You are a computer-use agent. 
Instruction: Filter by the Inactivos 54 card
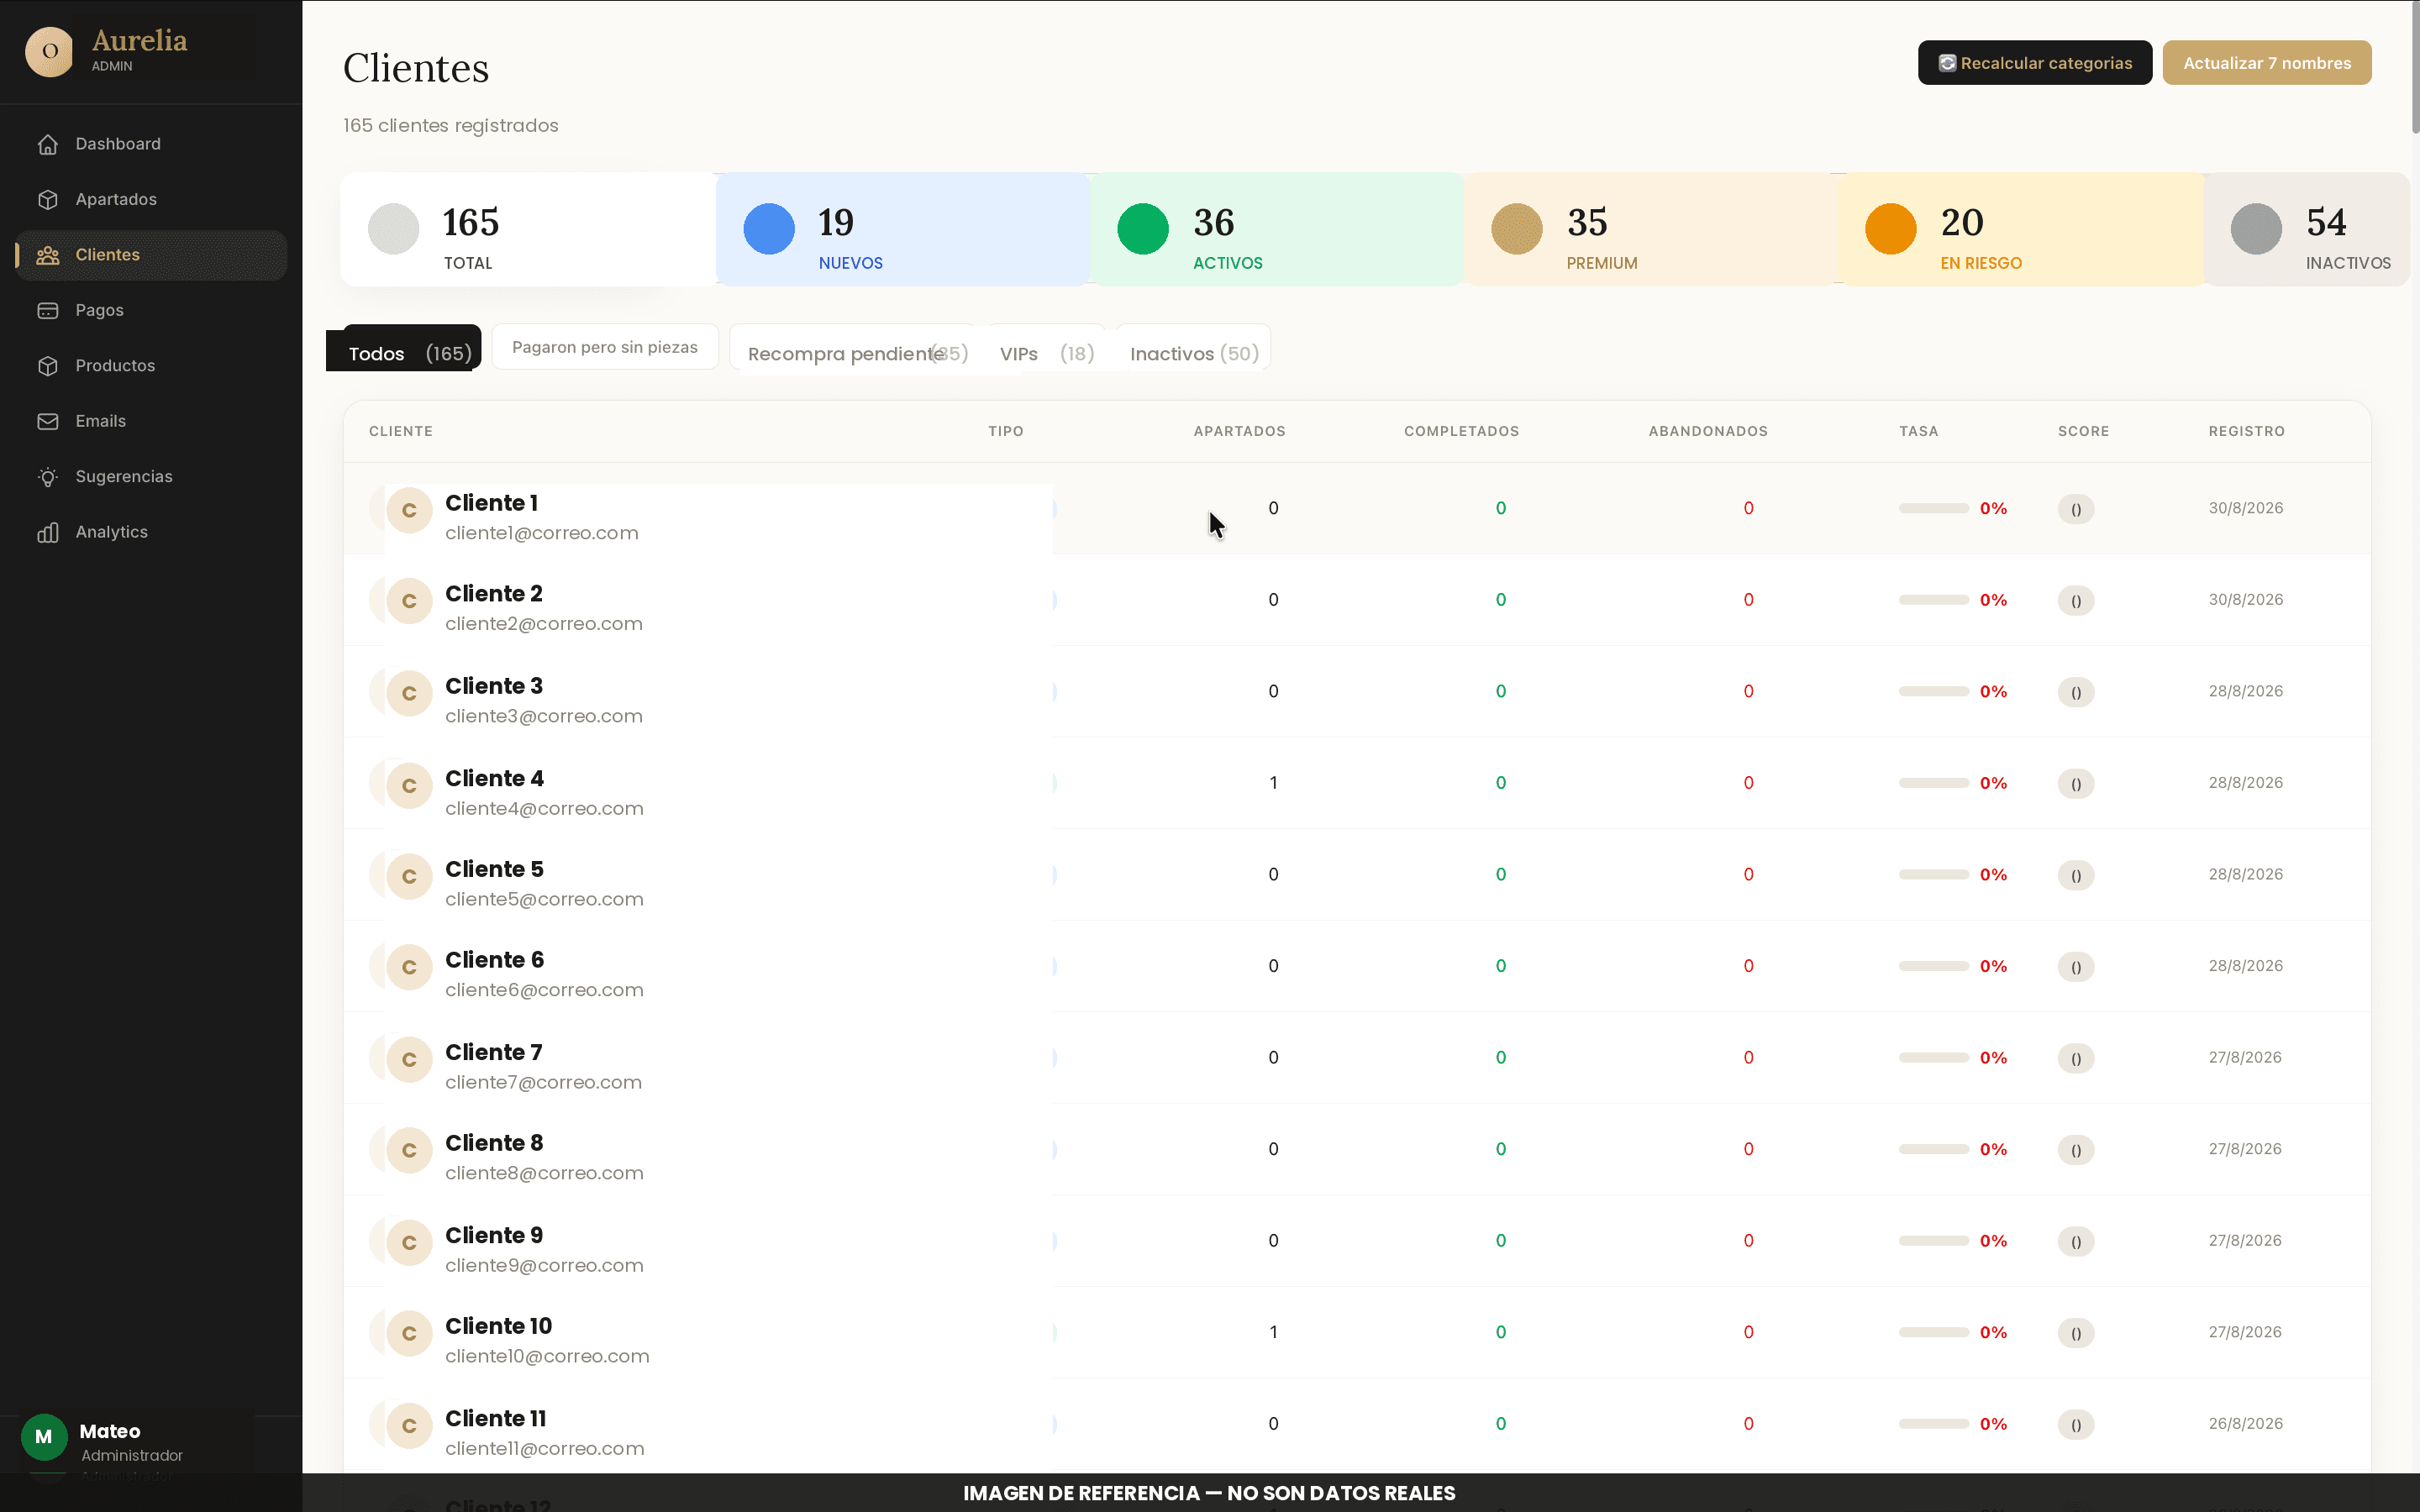coord(2306,230)
